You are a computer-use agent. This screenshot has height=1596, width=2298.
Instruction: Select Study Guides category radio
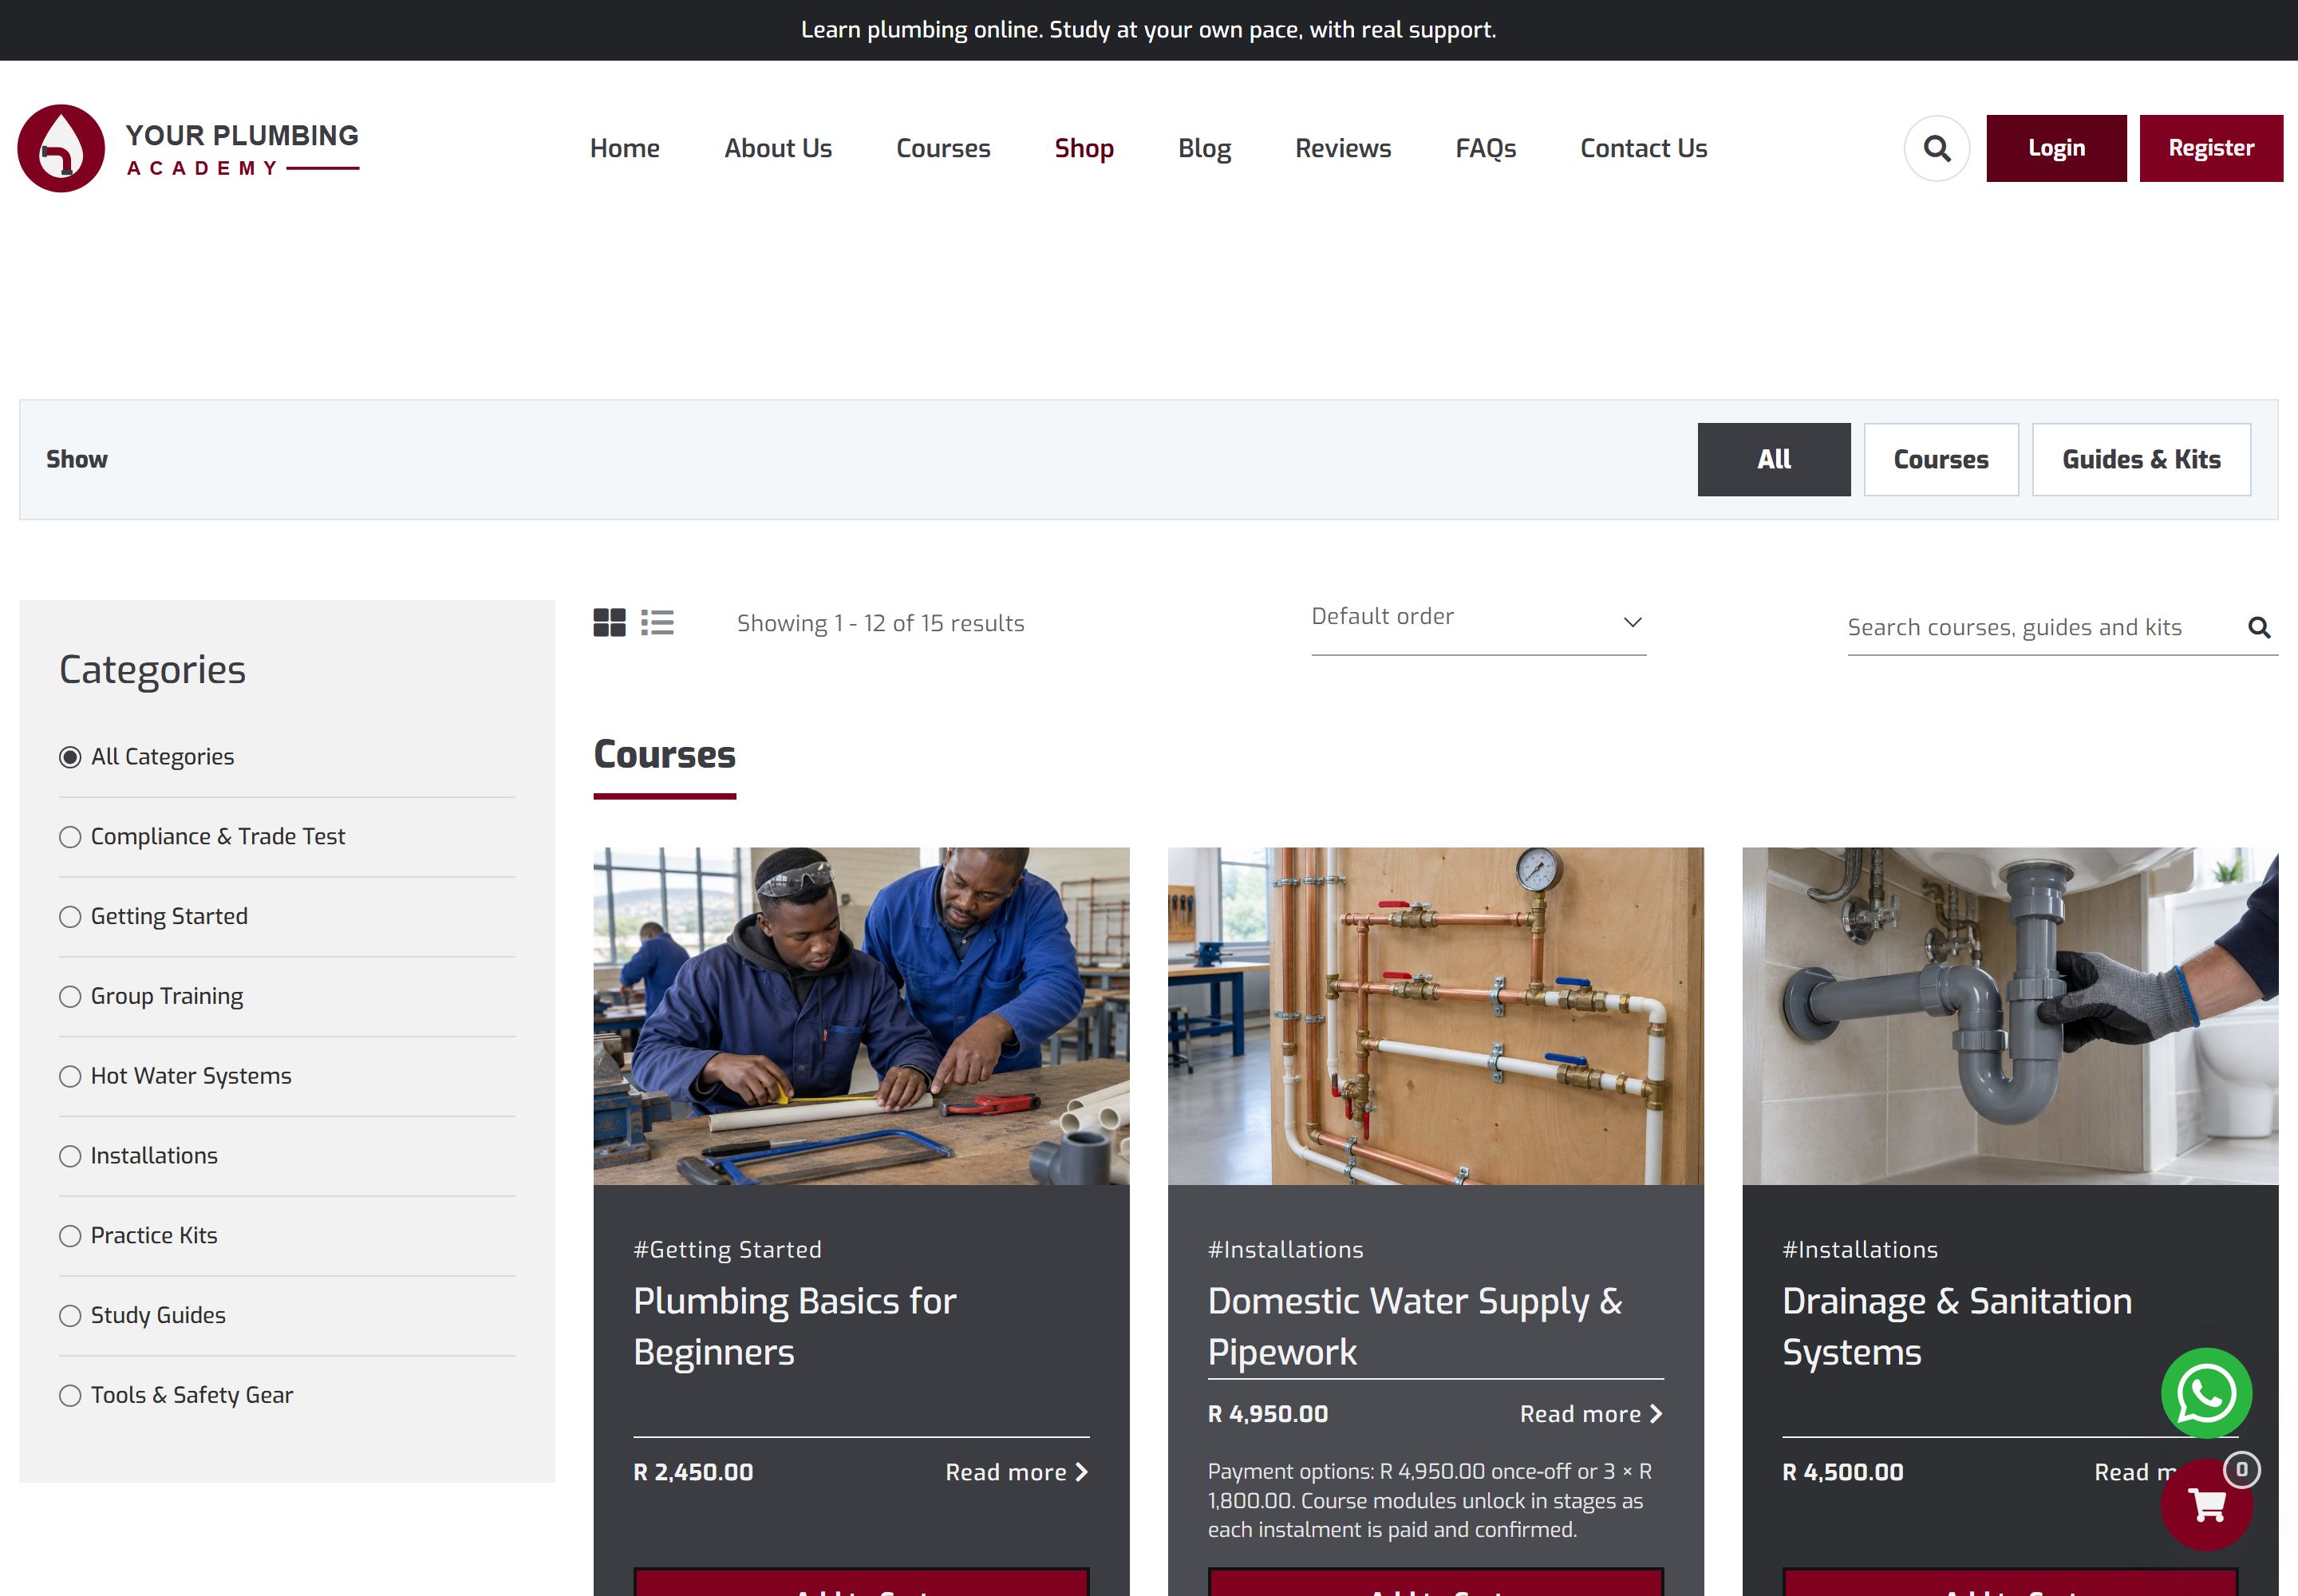[x=70, y=1316]
